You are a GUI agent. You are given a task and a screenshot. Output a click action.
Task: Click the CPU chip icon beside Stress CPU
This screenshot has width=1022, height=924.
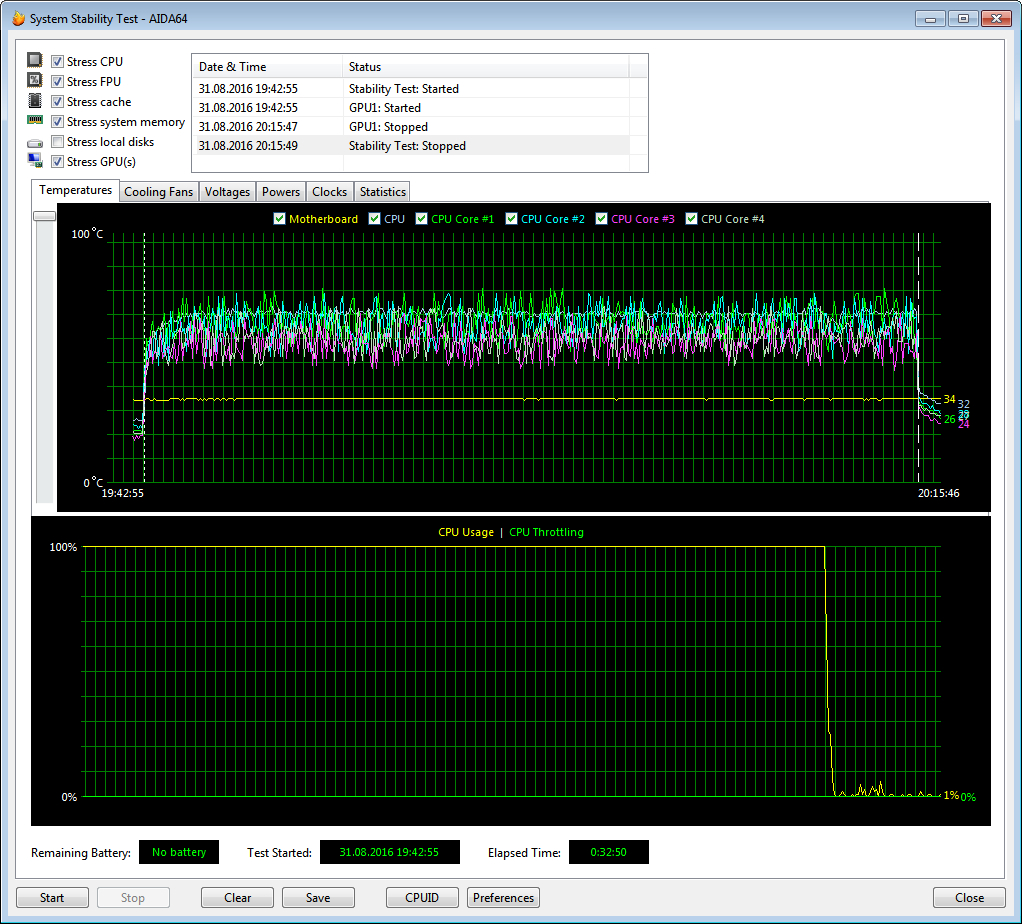pos(35,61)
